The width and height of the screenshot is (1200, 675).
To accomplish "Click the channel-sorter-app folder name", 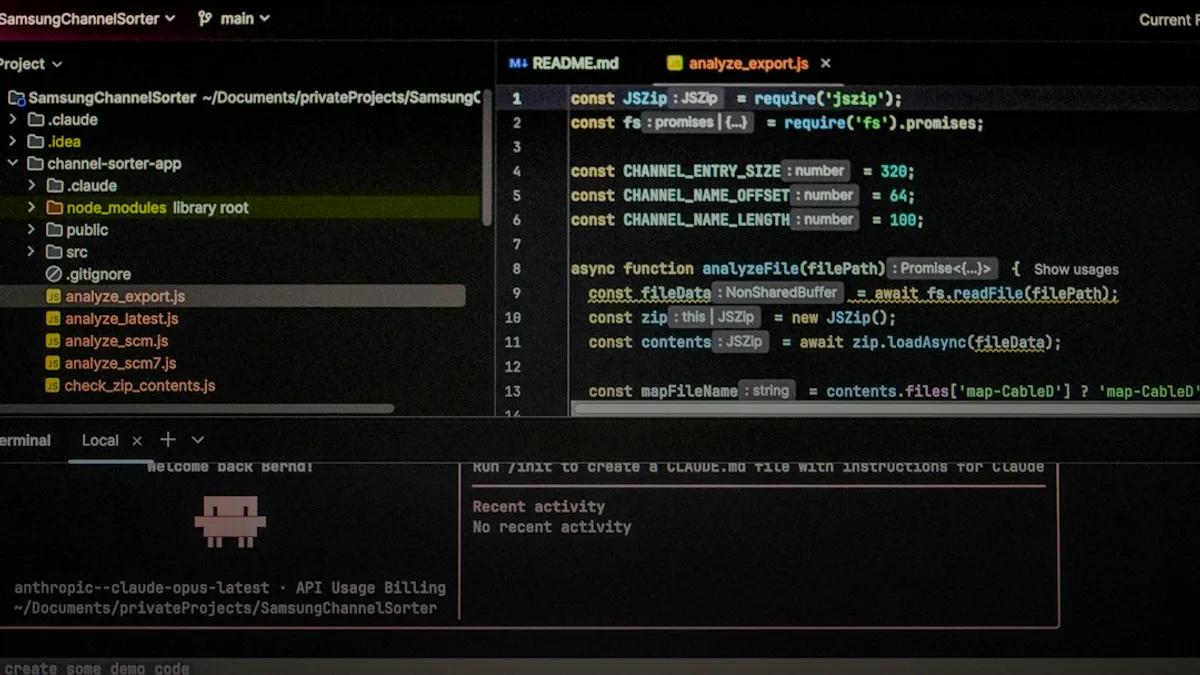I will click(x=114, y=164).
